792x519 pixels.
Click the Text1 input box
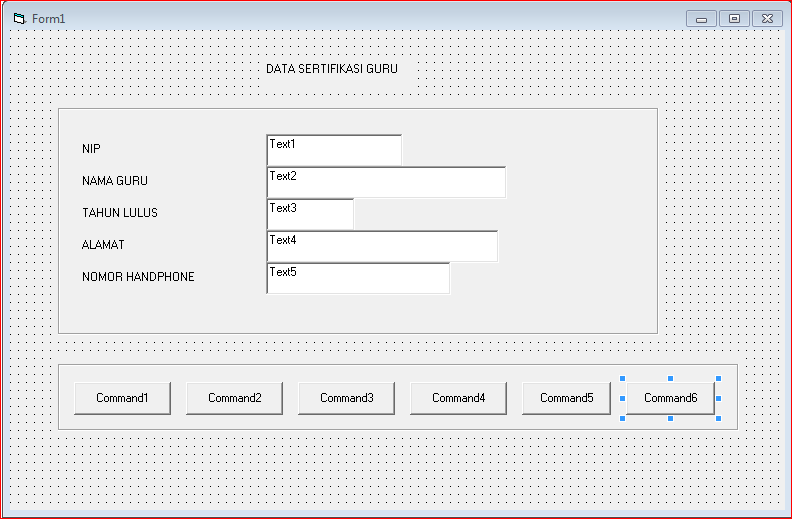[334, 150]
